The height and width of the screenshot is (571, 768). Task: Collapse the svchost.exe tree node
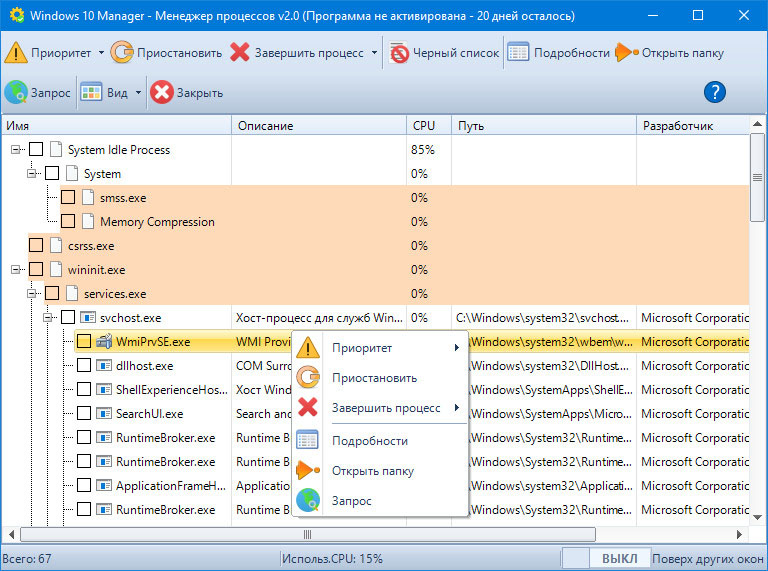point(48,317)
